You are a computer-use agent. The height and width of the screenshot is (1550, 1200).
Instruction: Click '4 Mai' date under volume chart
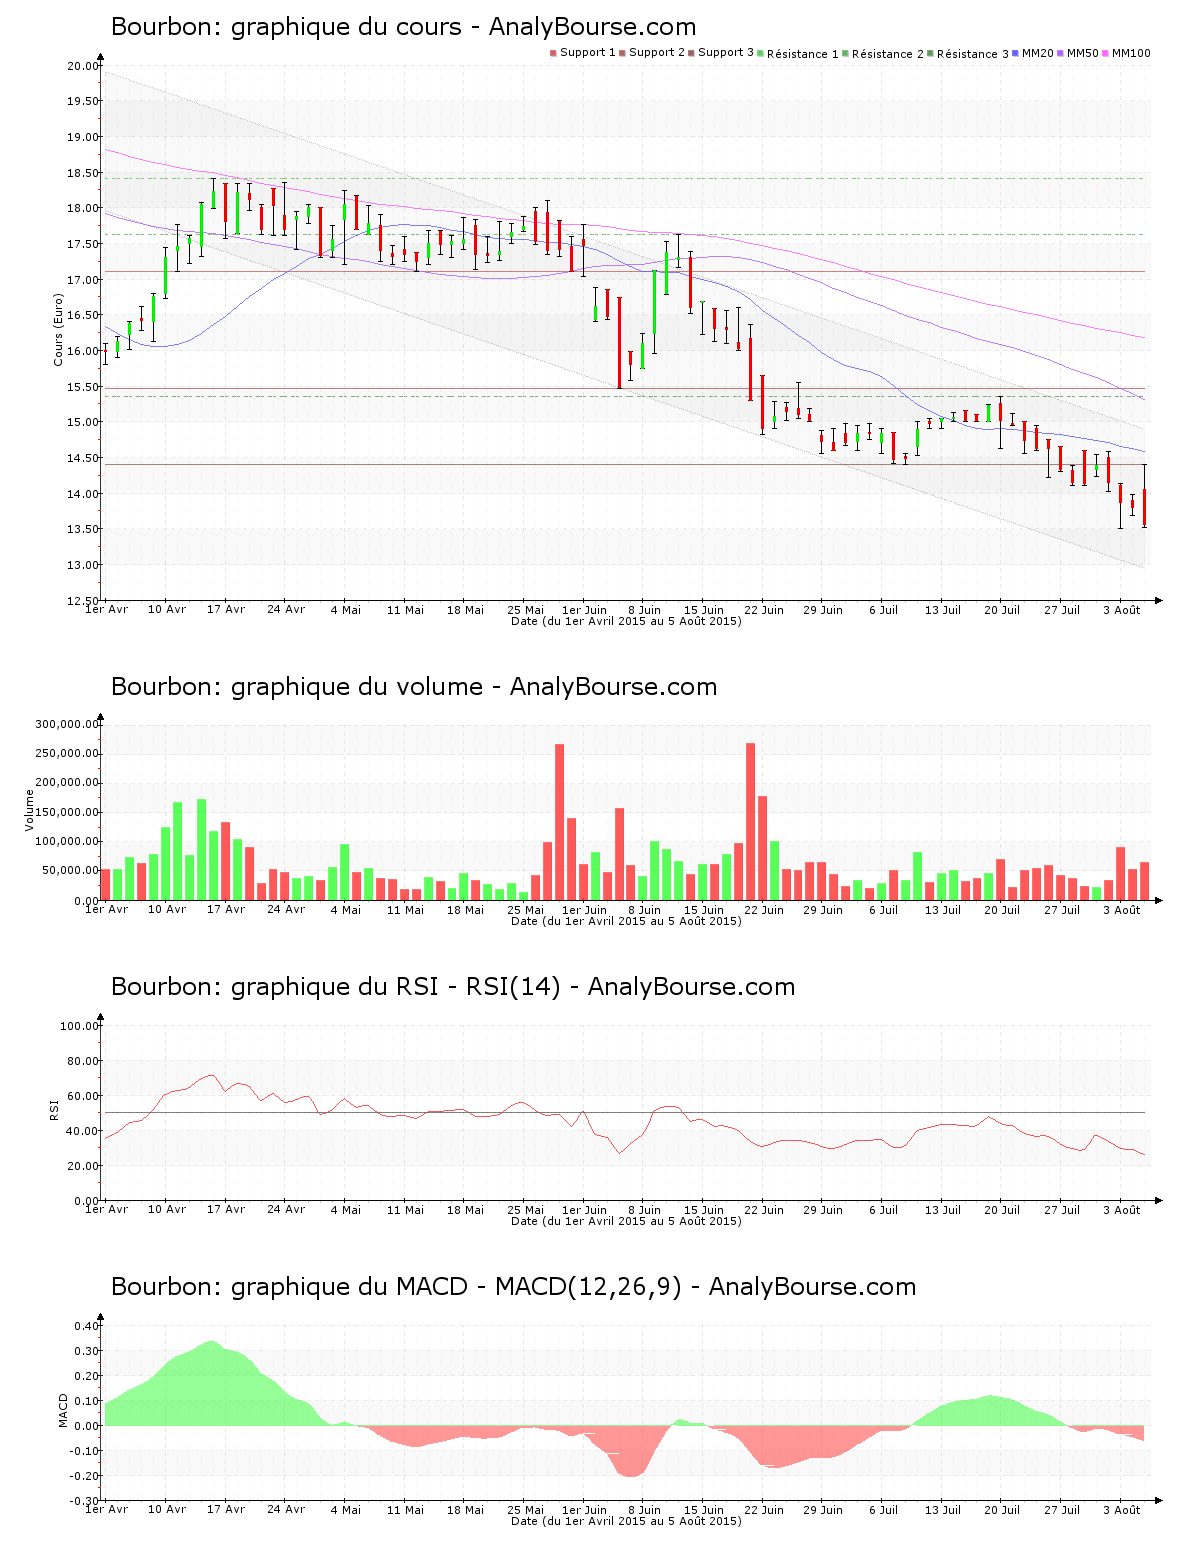click(345, 910)
